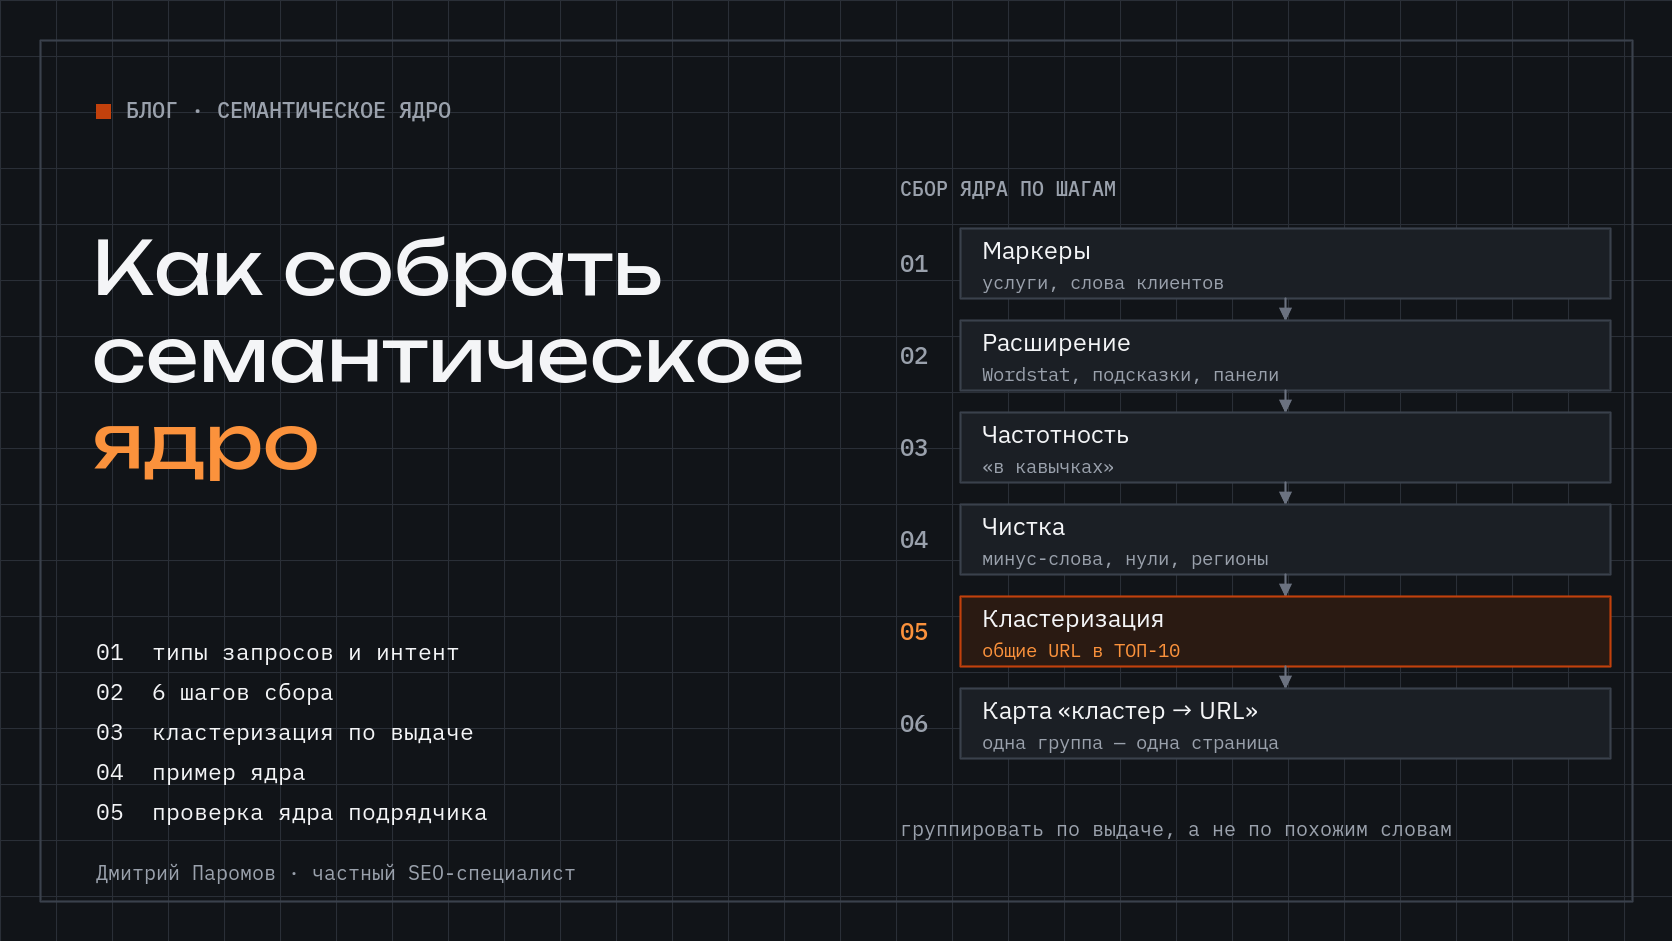Select the 'Маркеры' step card
This screenshot has height=941, width=1672.
[x=1285, y=264]
